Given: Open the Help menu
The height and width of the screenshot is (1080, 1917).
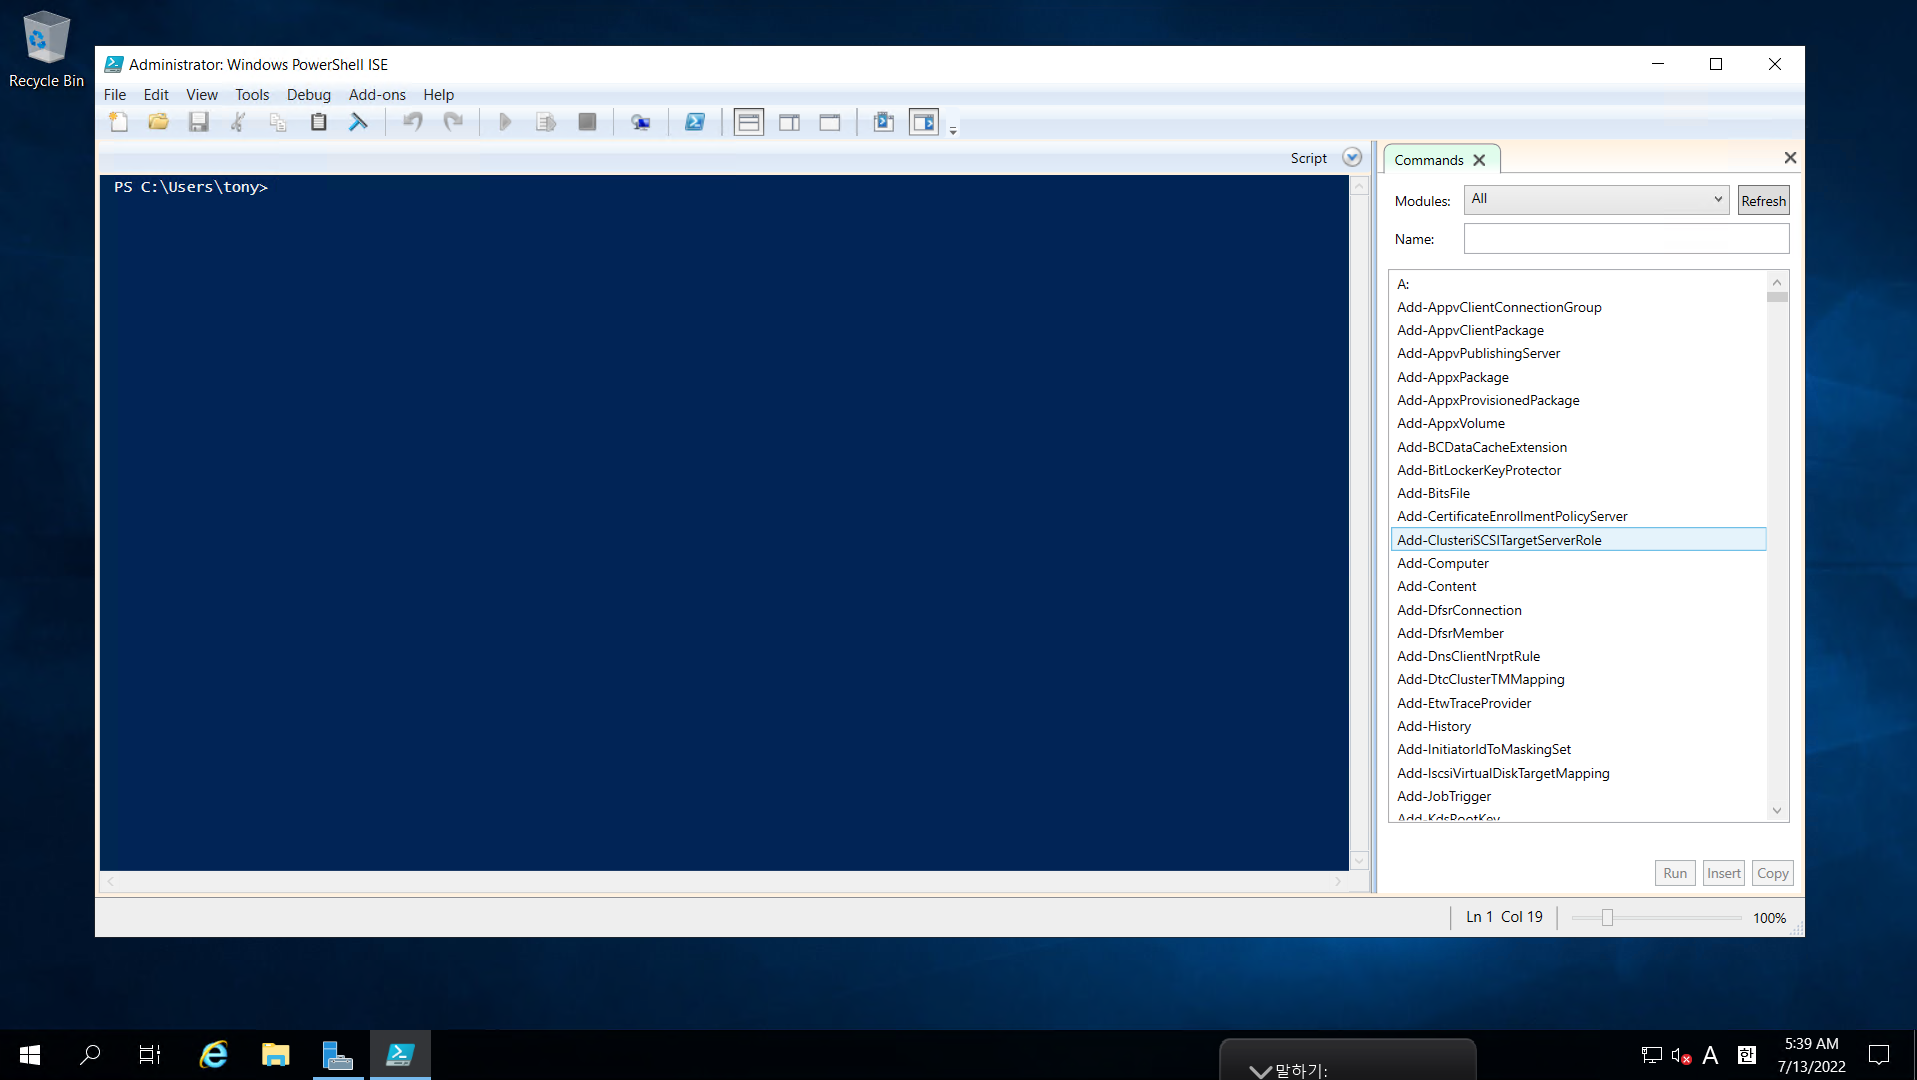Looking at the screenshot, I should (438, 94).
